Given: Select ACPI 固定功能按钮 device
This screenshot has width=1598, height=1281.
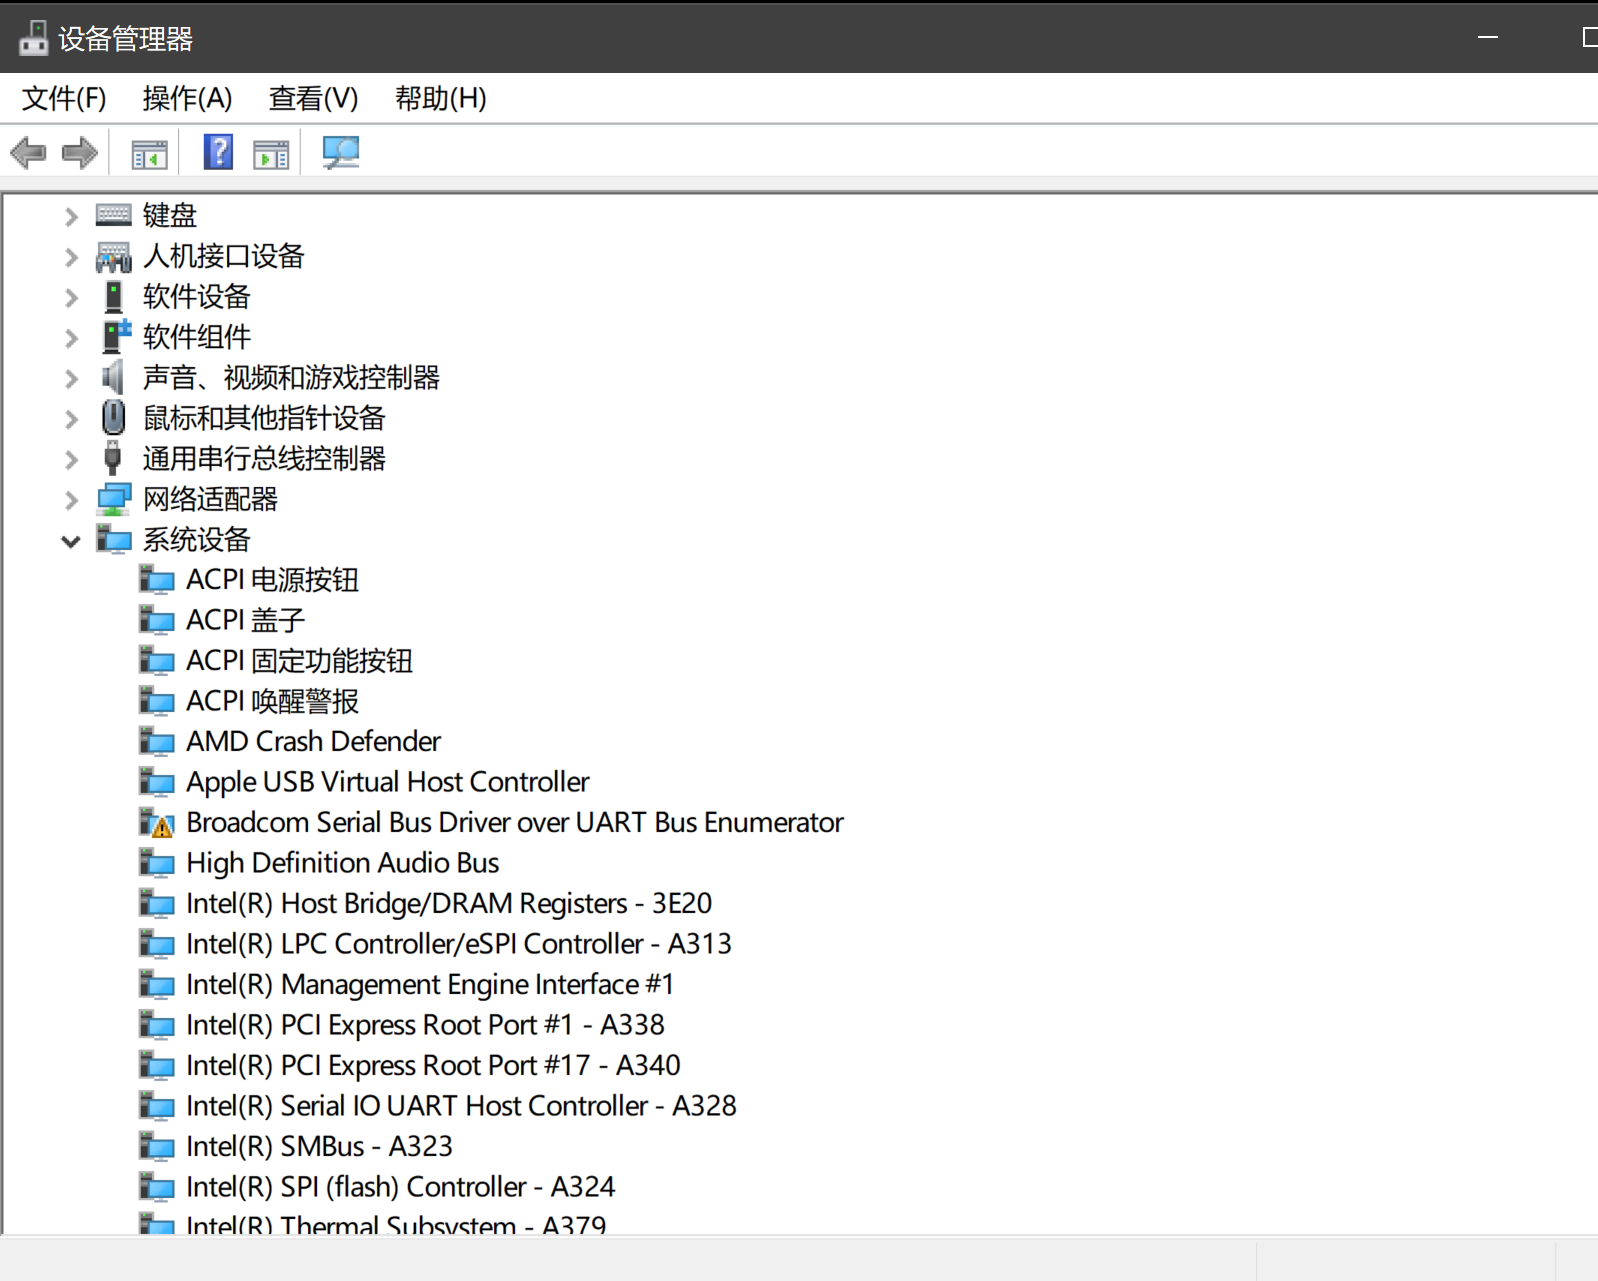Looking at the screenshot, I should (299, 661).
